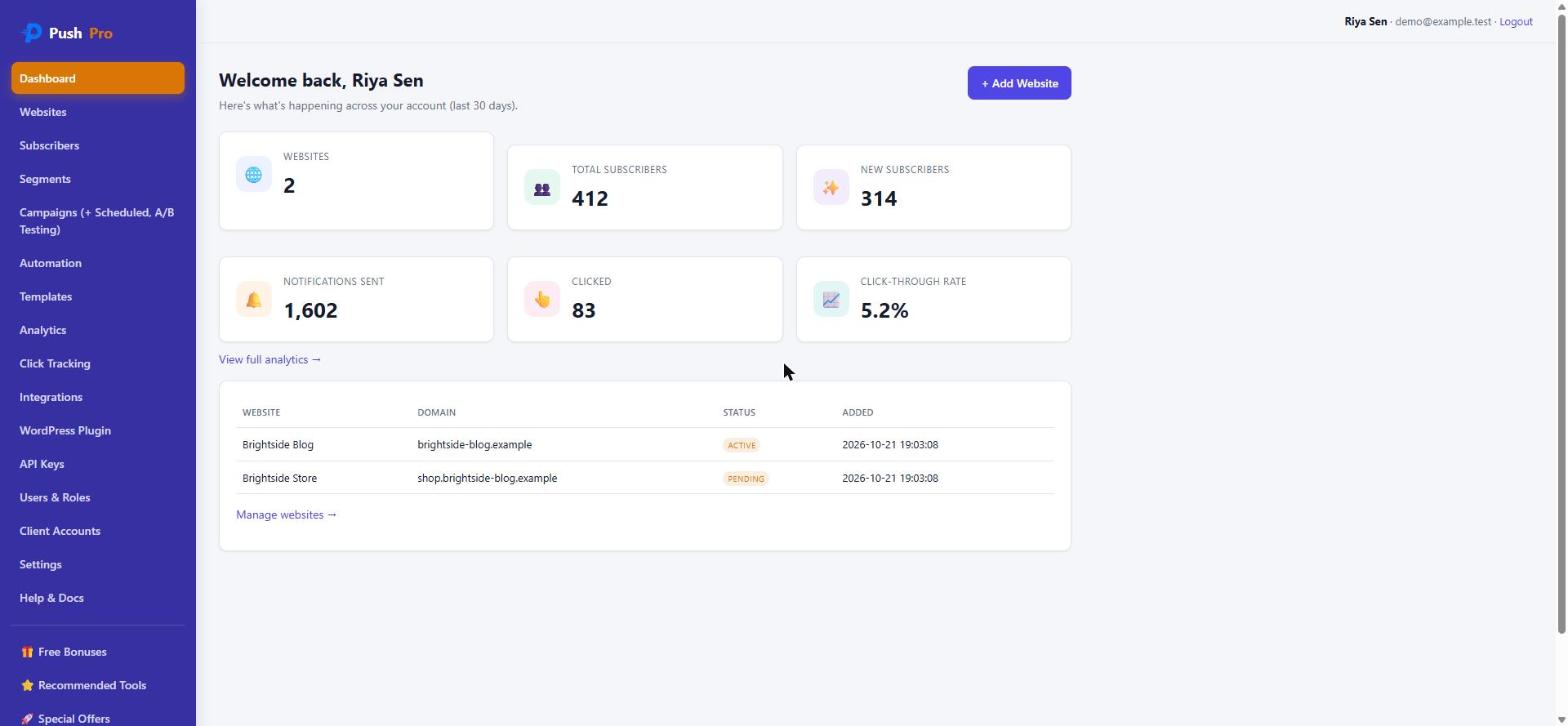Click the people icon in Total Subscribers card
Image resolution: width=1568 pixels, height=726 pixels.
point(542,188)
